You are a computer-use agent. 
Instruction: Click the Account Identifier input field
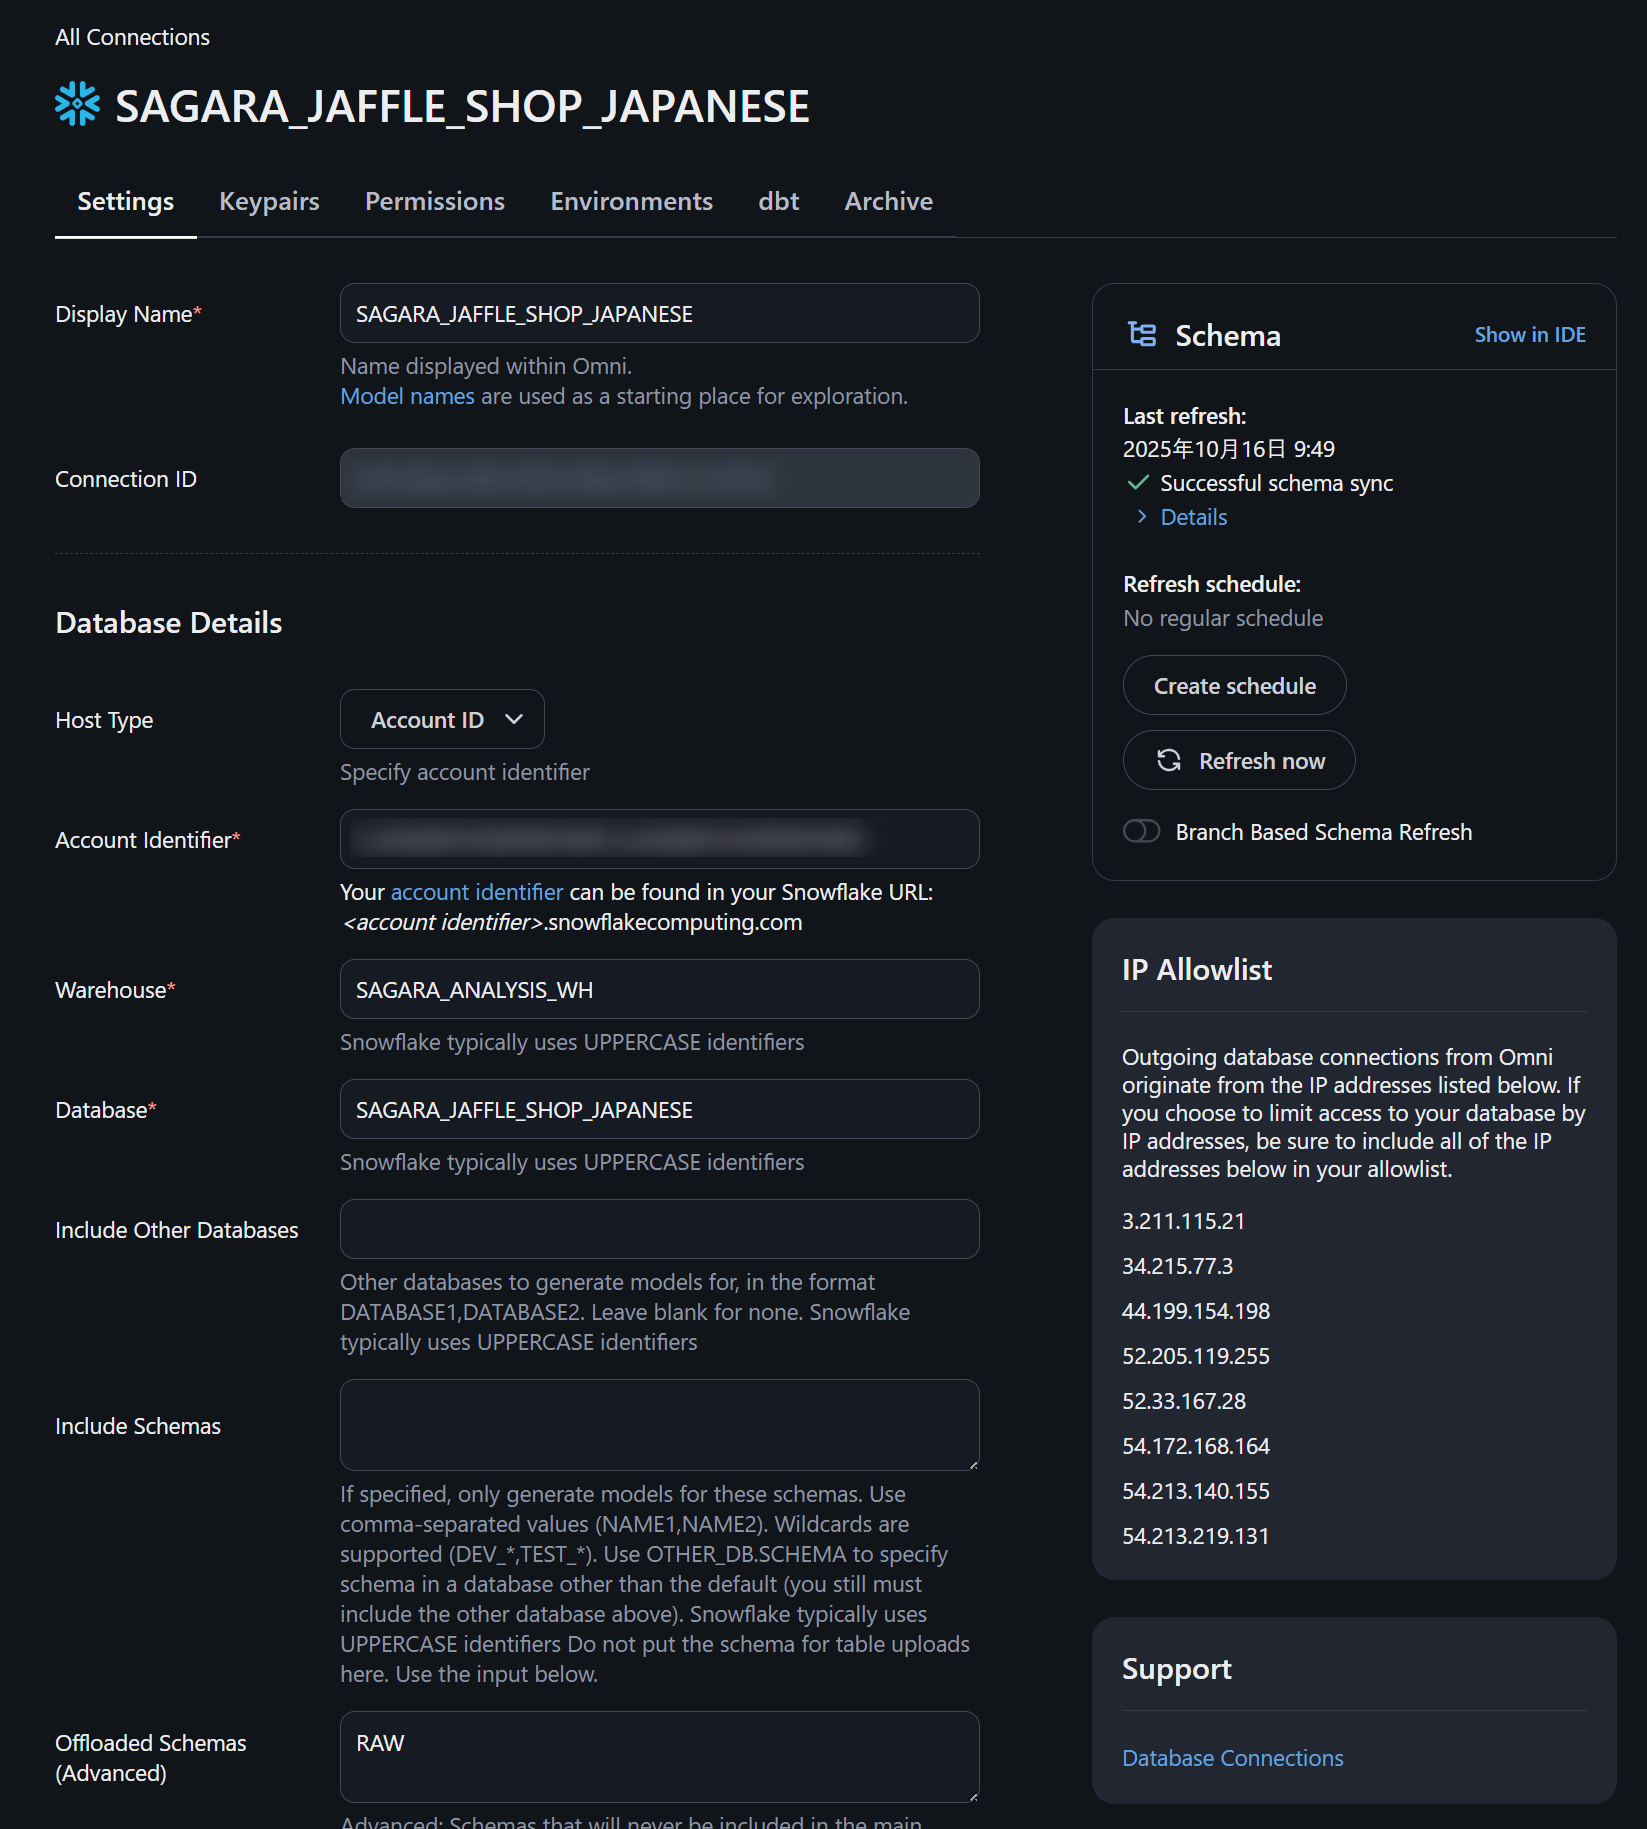(x=660, y=839)
